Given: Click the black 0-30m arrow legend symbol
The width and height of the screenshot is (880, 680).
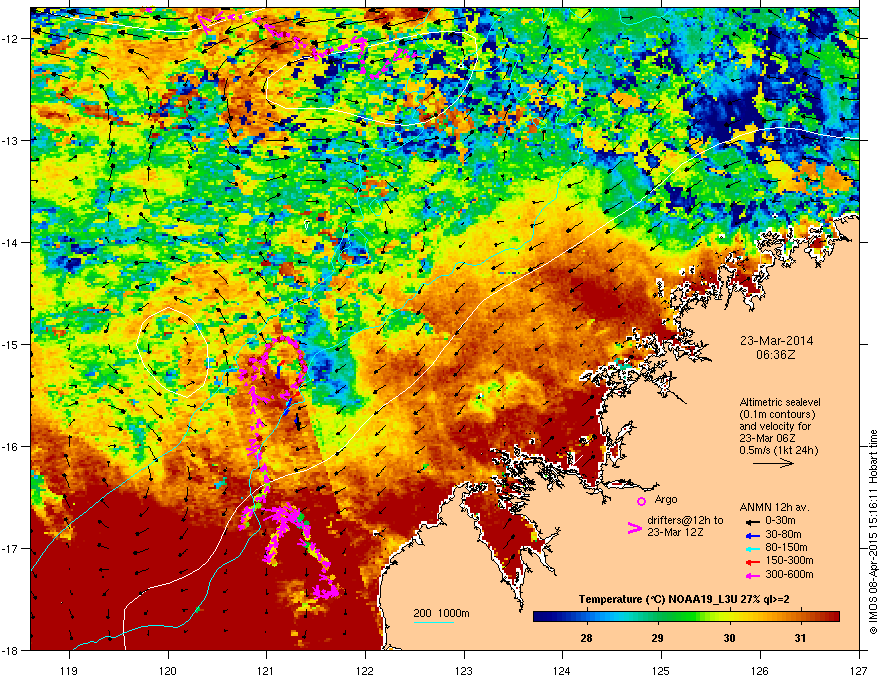Looking at the screenshot, I should [751, 521].
